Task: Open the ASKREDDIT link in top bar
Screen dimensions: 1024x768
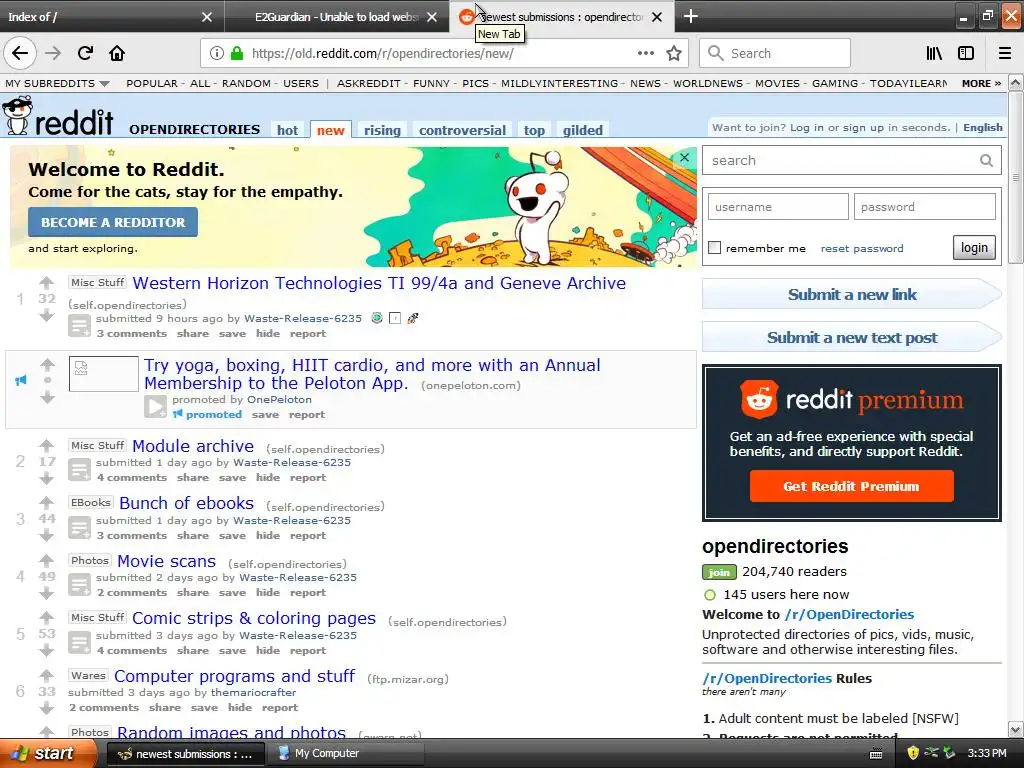Action: tap(368, 84)
